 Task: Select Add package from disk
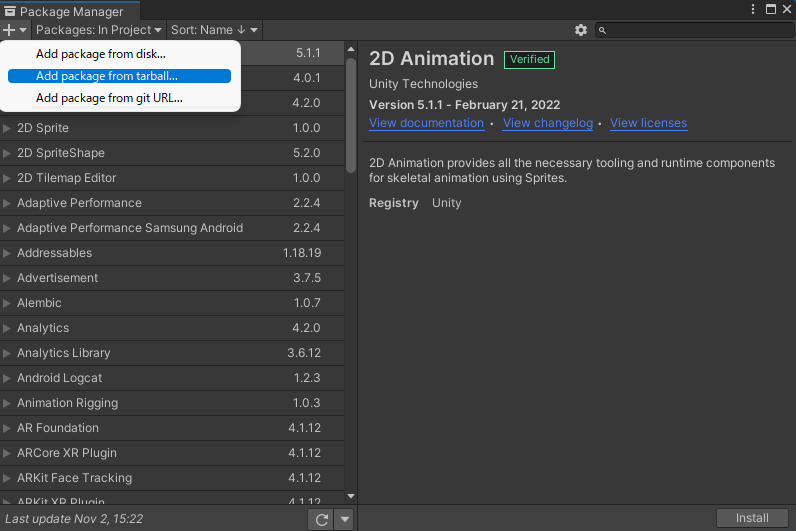pos(100,54)
